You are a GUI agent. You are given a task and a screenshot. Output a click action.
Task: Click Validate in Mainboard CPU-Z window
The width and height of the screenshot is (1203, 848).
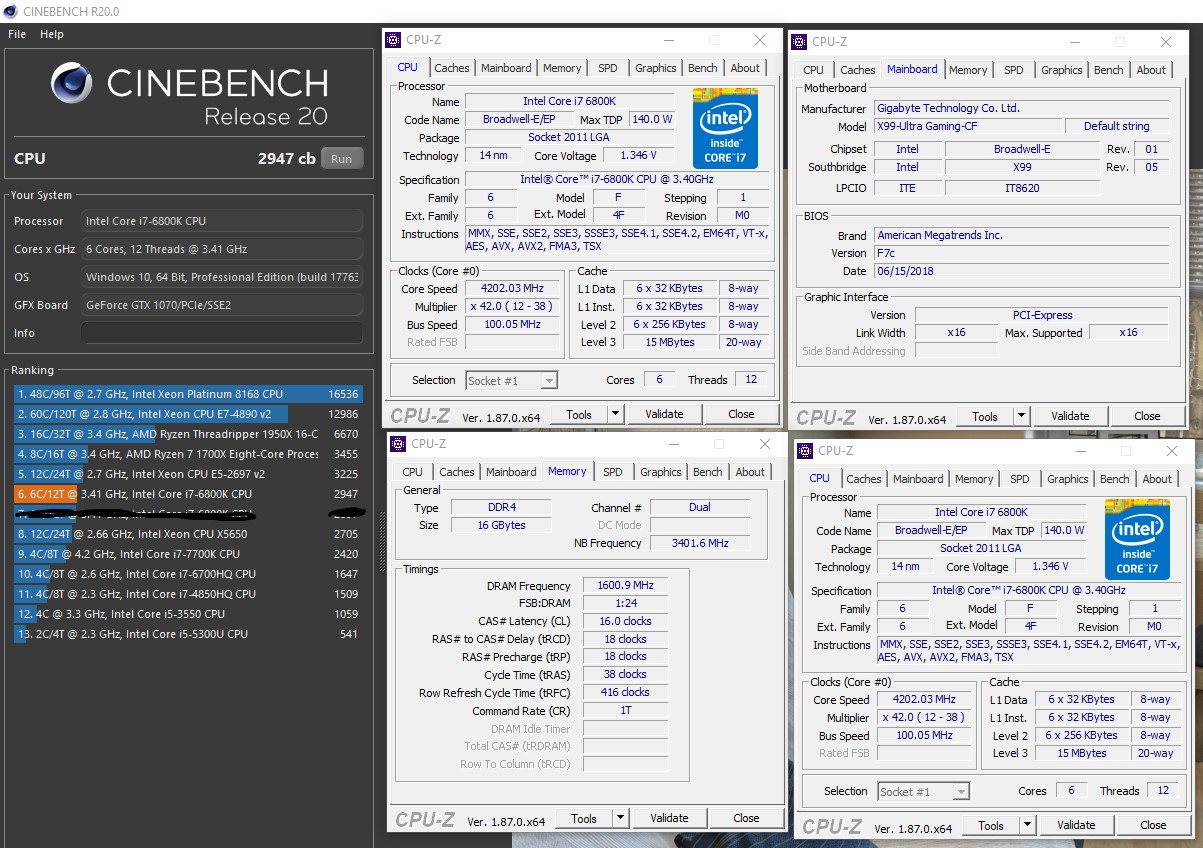pyautogui.click(x=1070, y=416)
